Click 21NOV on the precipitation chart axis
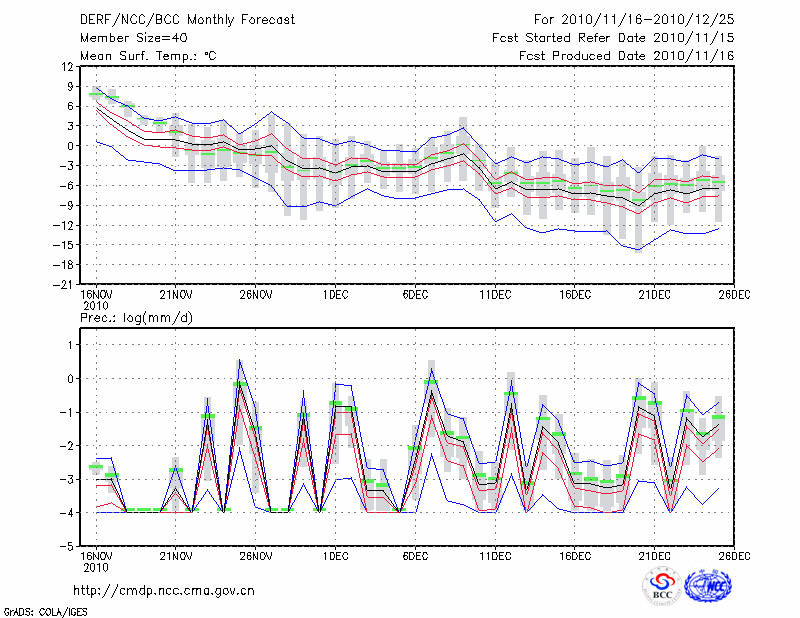The height and width of the screenshot is (618, 800). click(175, 555)
